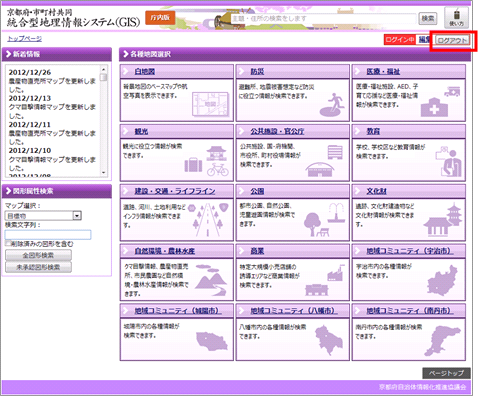Click the news list scroll-down arrow

[104, 173]
